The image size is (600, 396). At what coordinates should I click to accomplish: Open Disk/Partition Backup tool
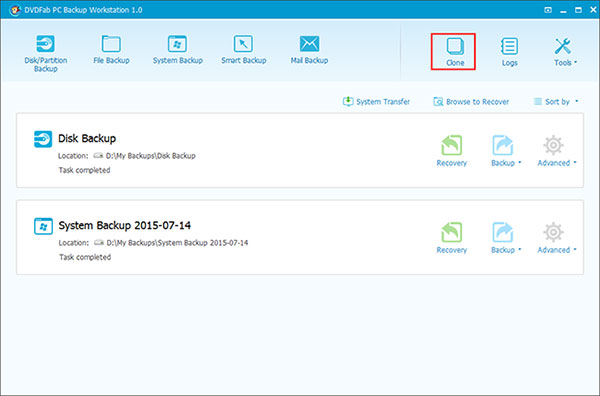click(x=46, y=54)
